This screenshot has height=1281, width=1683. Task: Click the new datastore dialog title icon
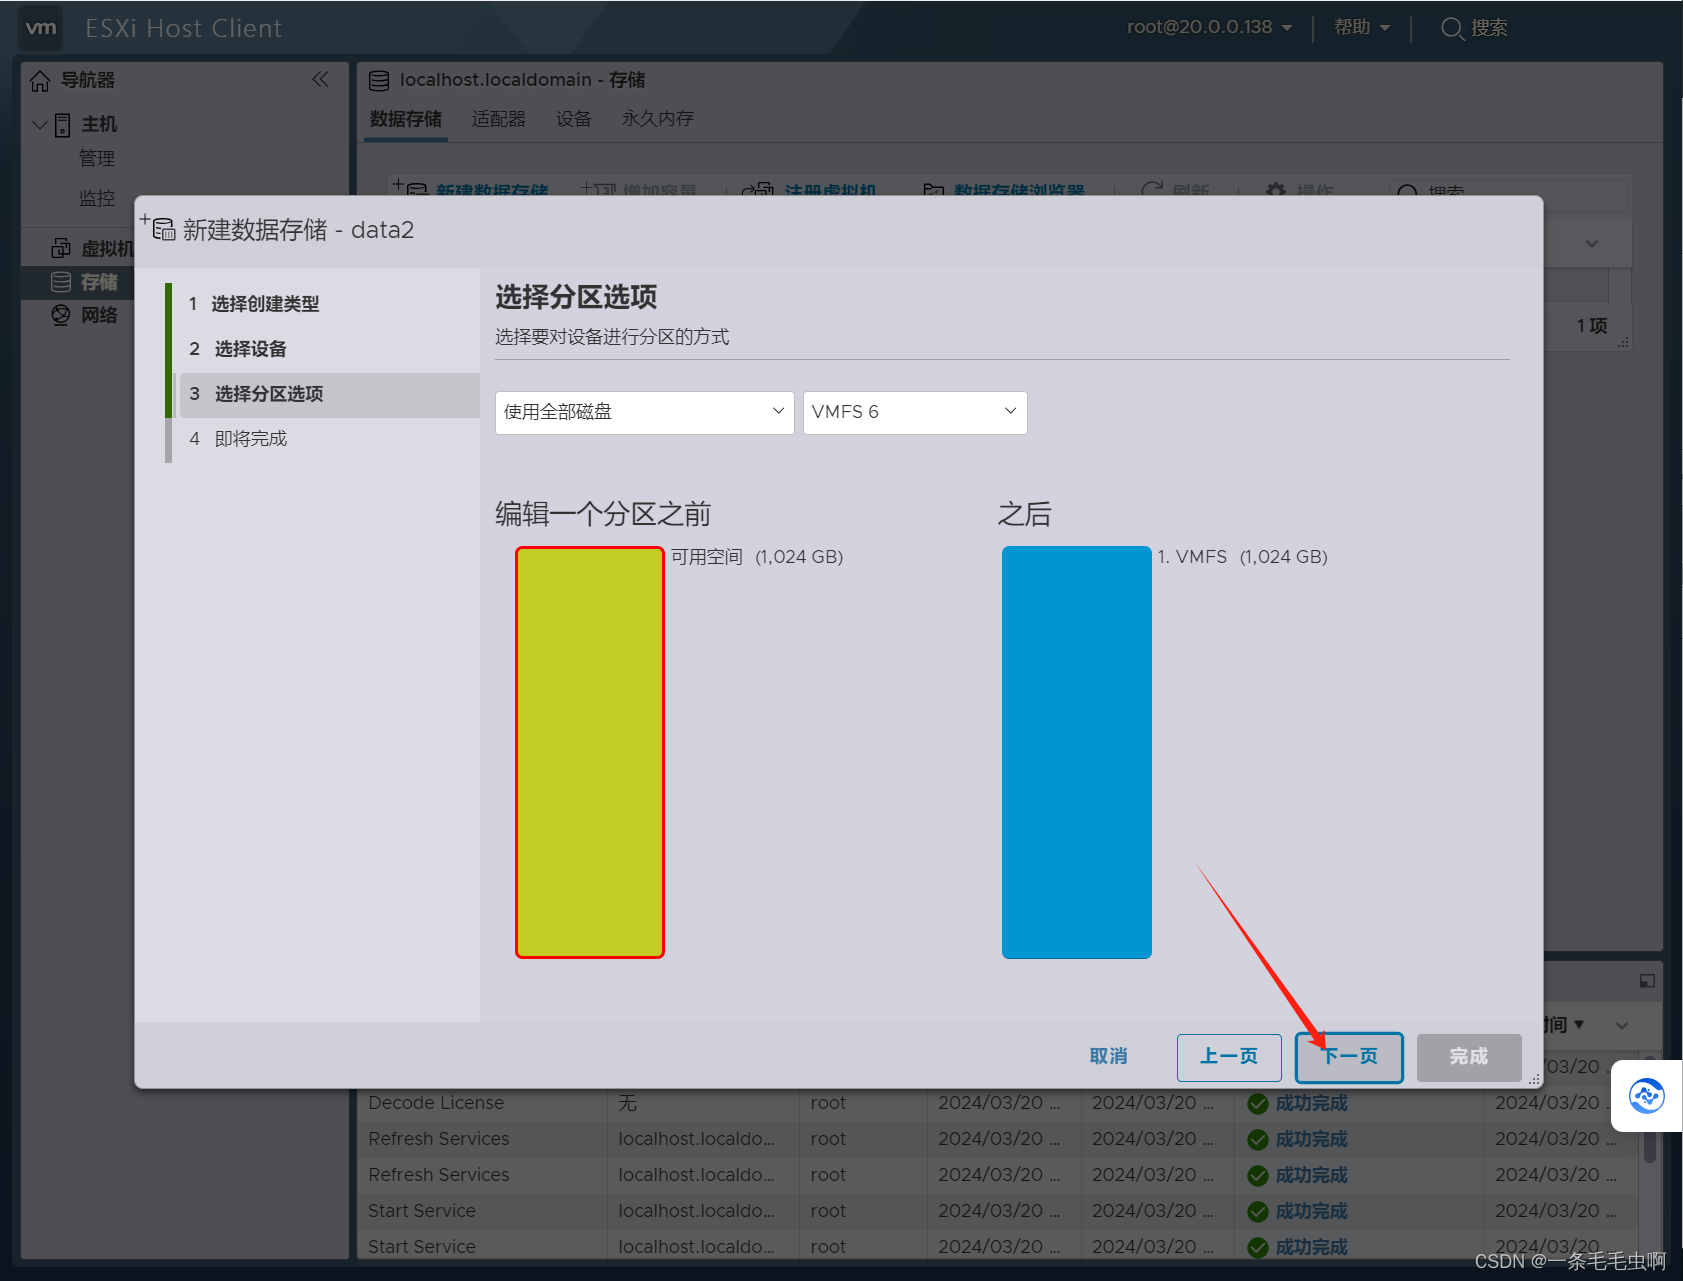coord(160,229)
